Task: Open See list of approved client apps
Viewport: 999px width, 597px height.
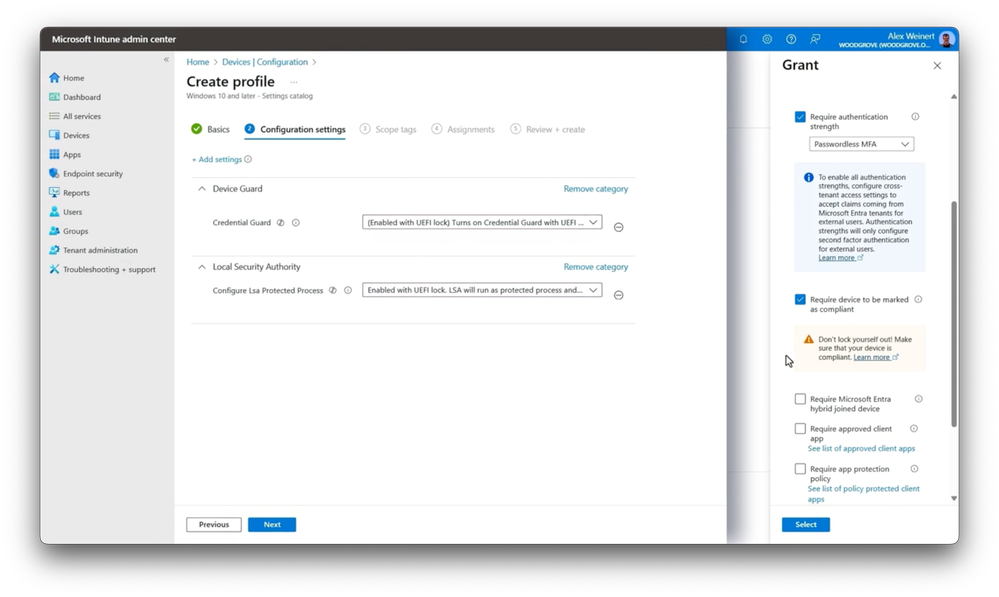Action: 861,449
